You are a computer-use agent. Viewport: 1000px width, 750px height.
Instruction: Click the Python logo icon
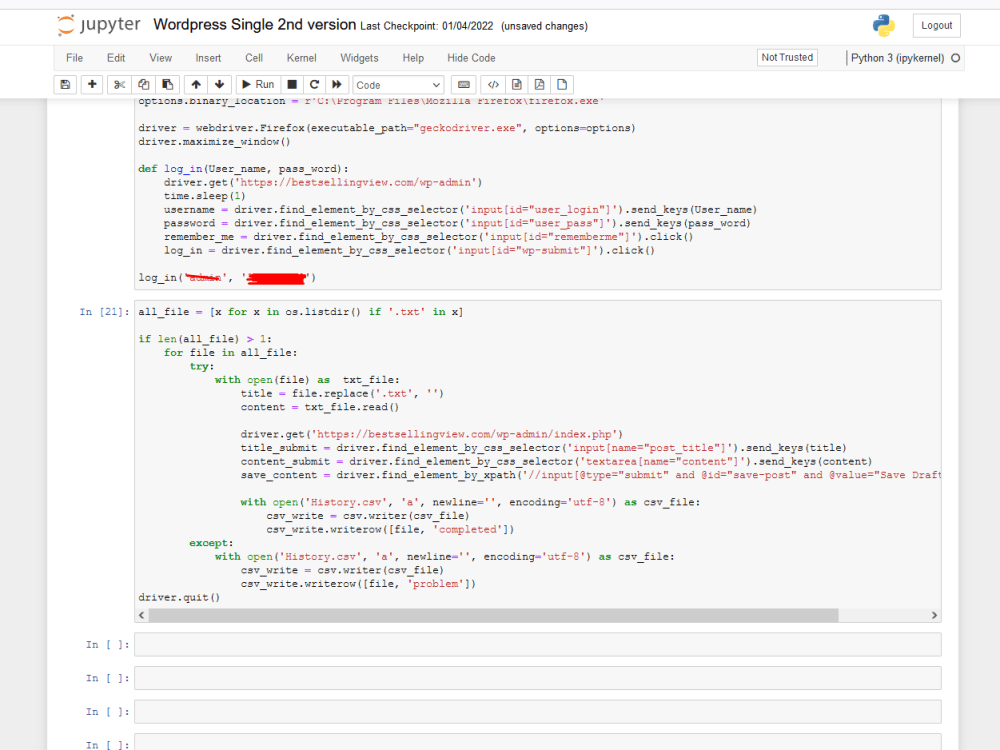(883, 26)
